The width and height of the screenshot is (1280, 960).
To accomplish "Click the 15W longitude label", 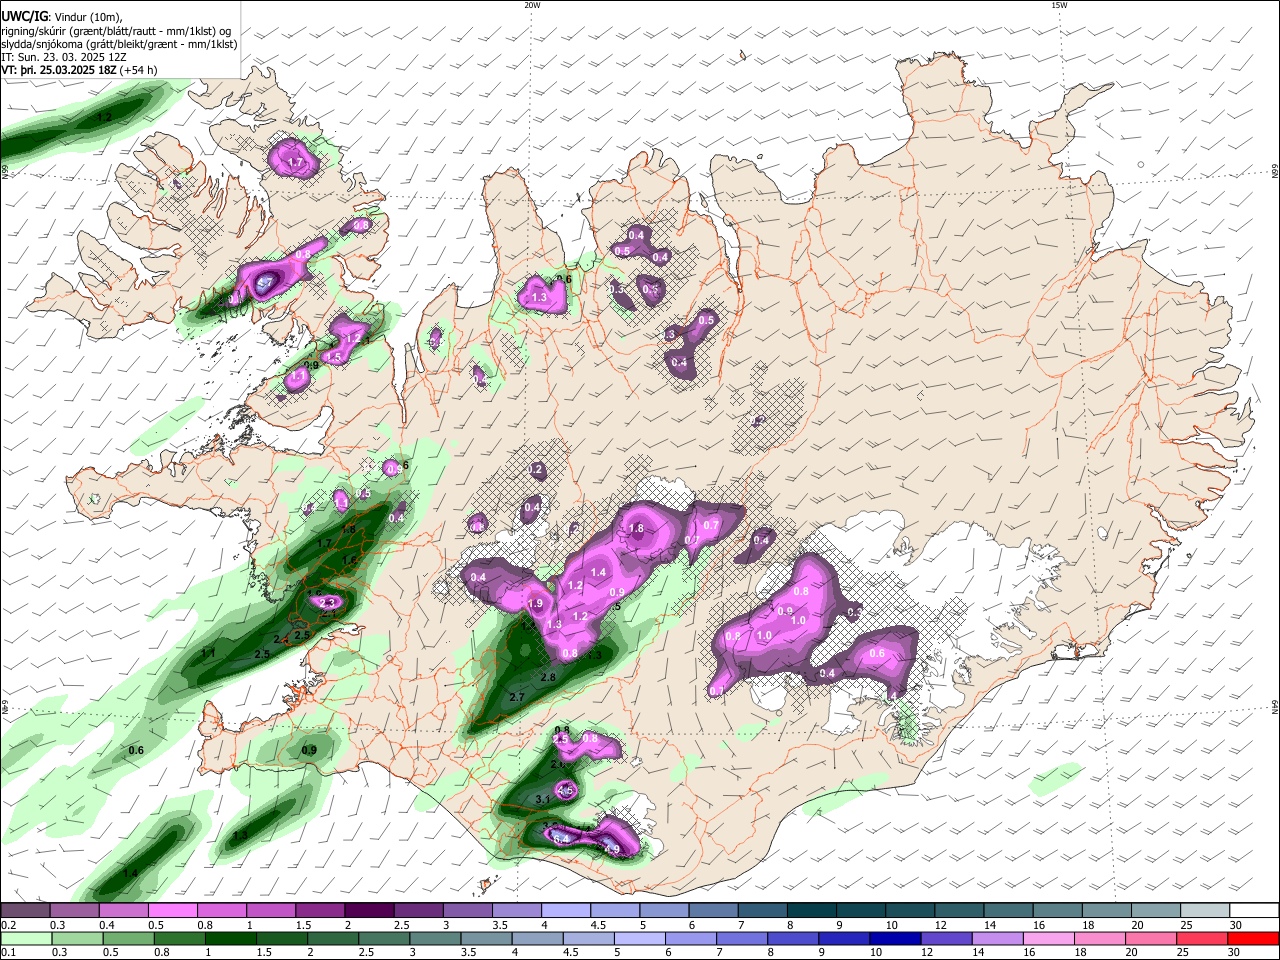I will (x=1059, y=5).
